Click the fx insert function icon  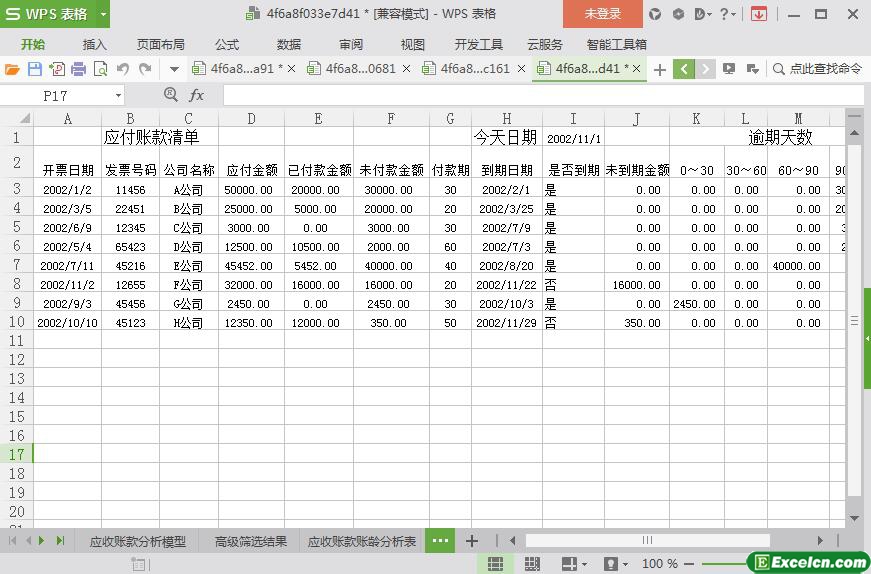click(196, 96)
